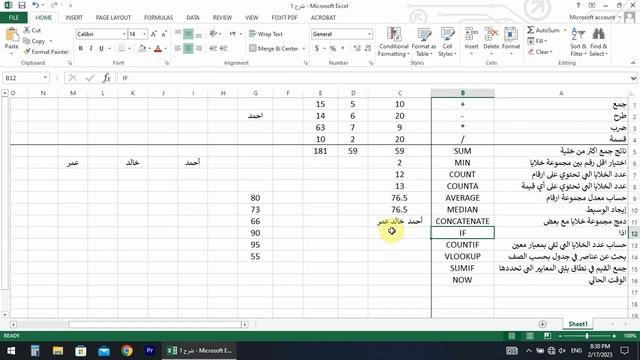The image size is (640, 360).
Task: Cut the selected cell
Action: pyautogui.click(x=32, y=30)
